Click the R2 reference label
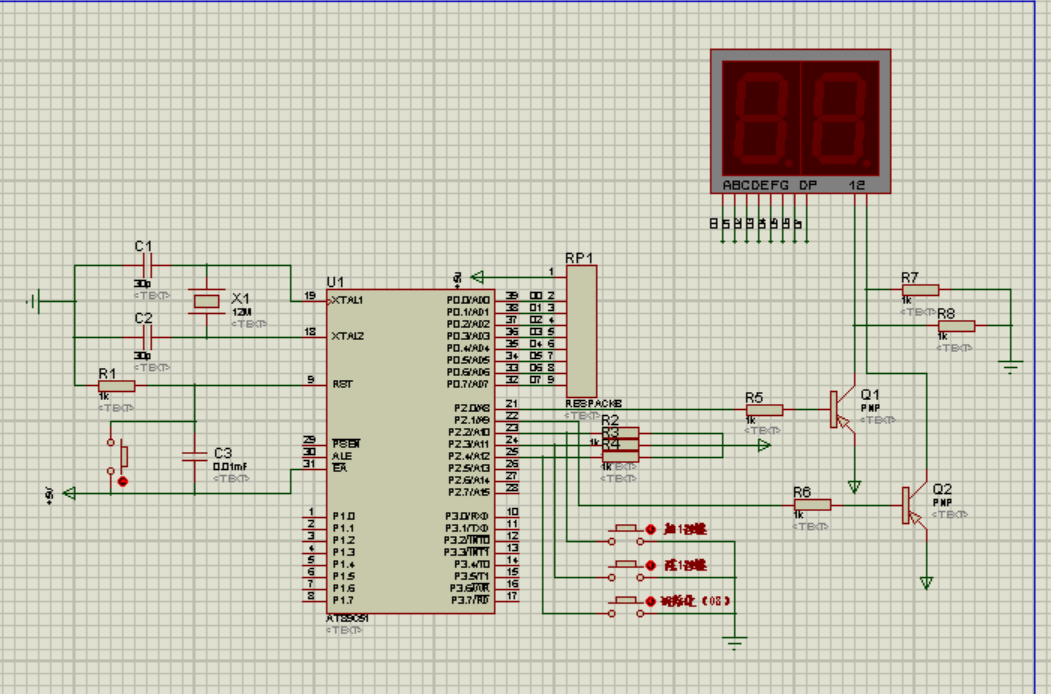Image resolution: width=1051 pixels, height=694 pixels. coord(610,420)
